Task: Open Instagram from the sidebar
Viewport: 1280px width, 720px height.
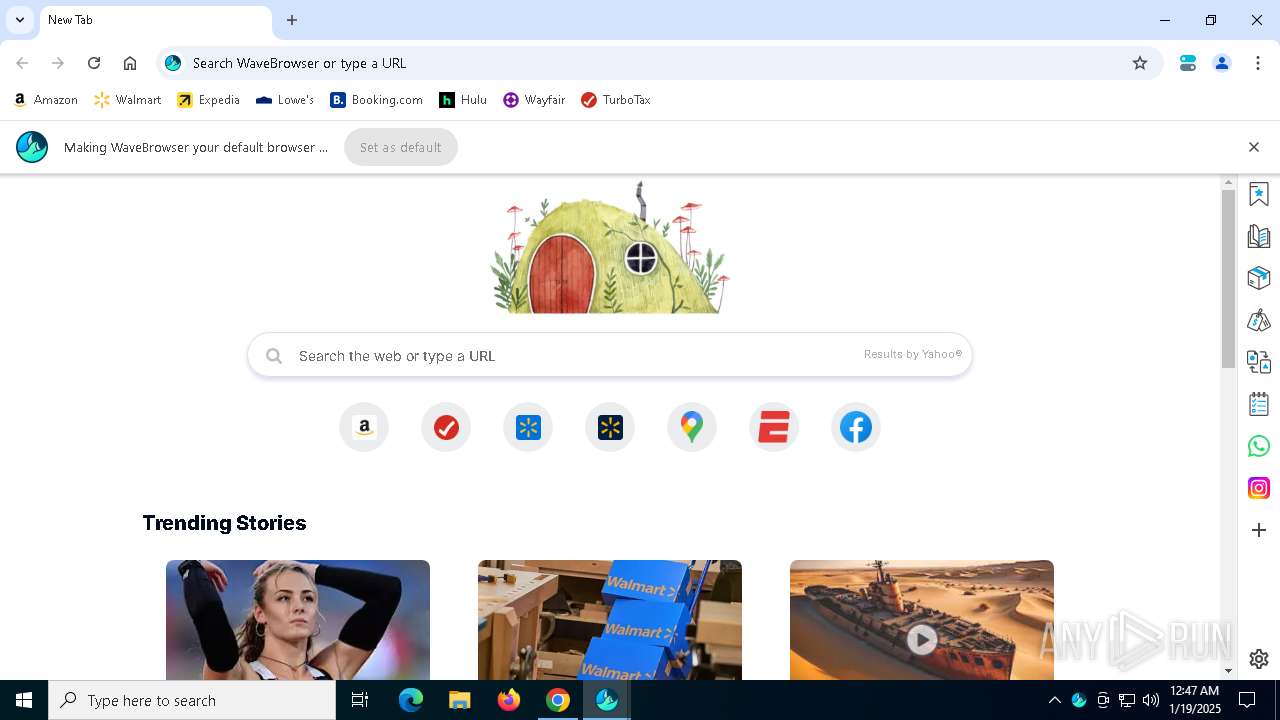Action: 1259,488
